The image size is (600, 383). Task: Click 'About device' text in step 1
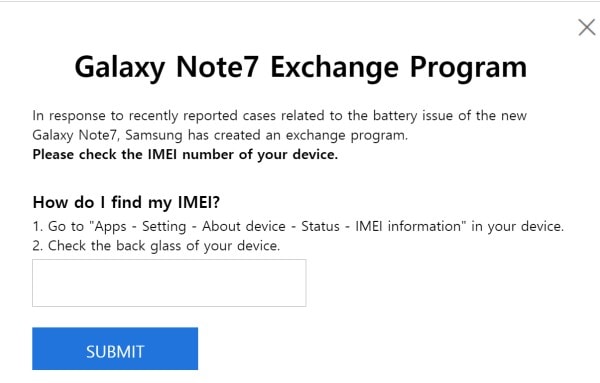(x=244, y=226)
